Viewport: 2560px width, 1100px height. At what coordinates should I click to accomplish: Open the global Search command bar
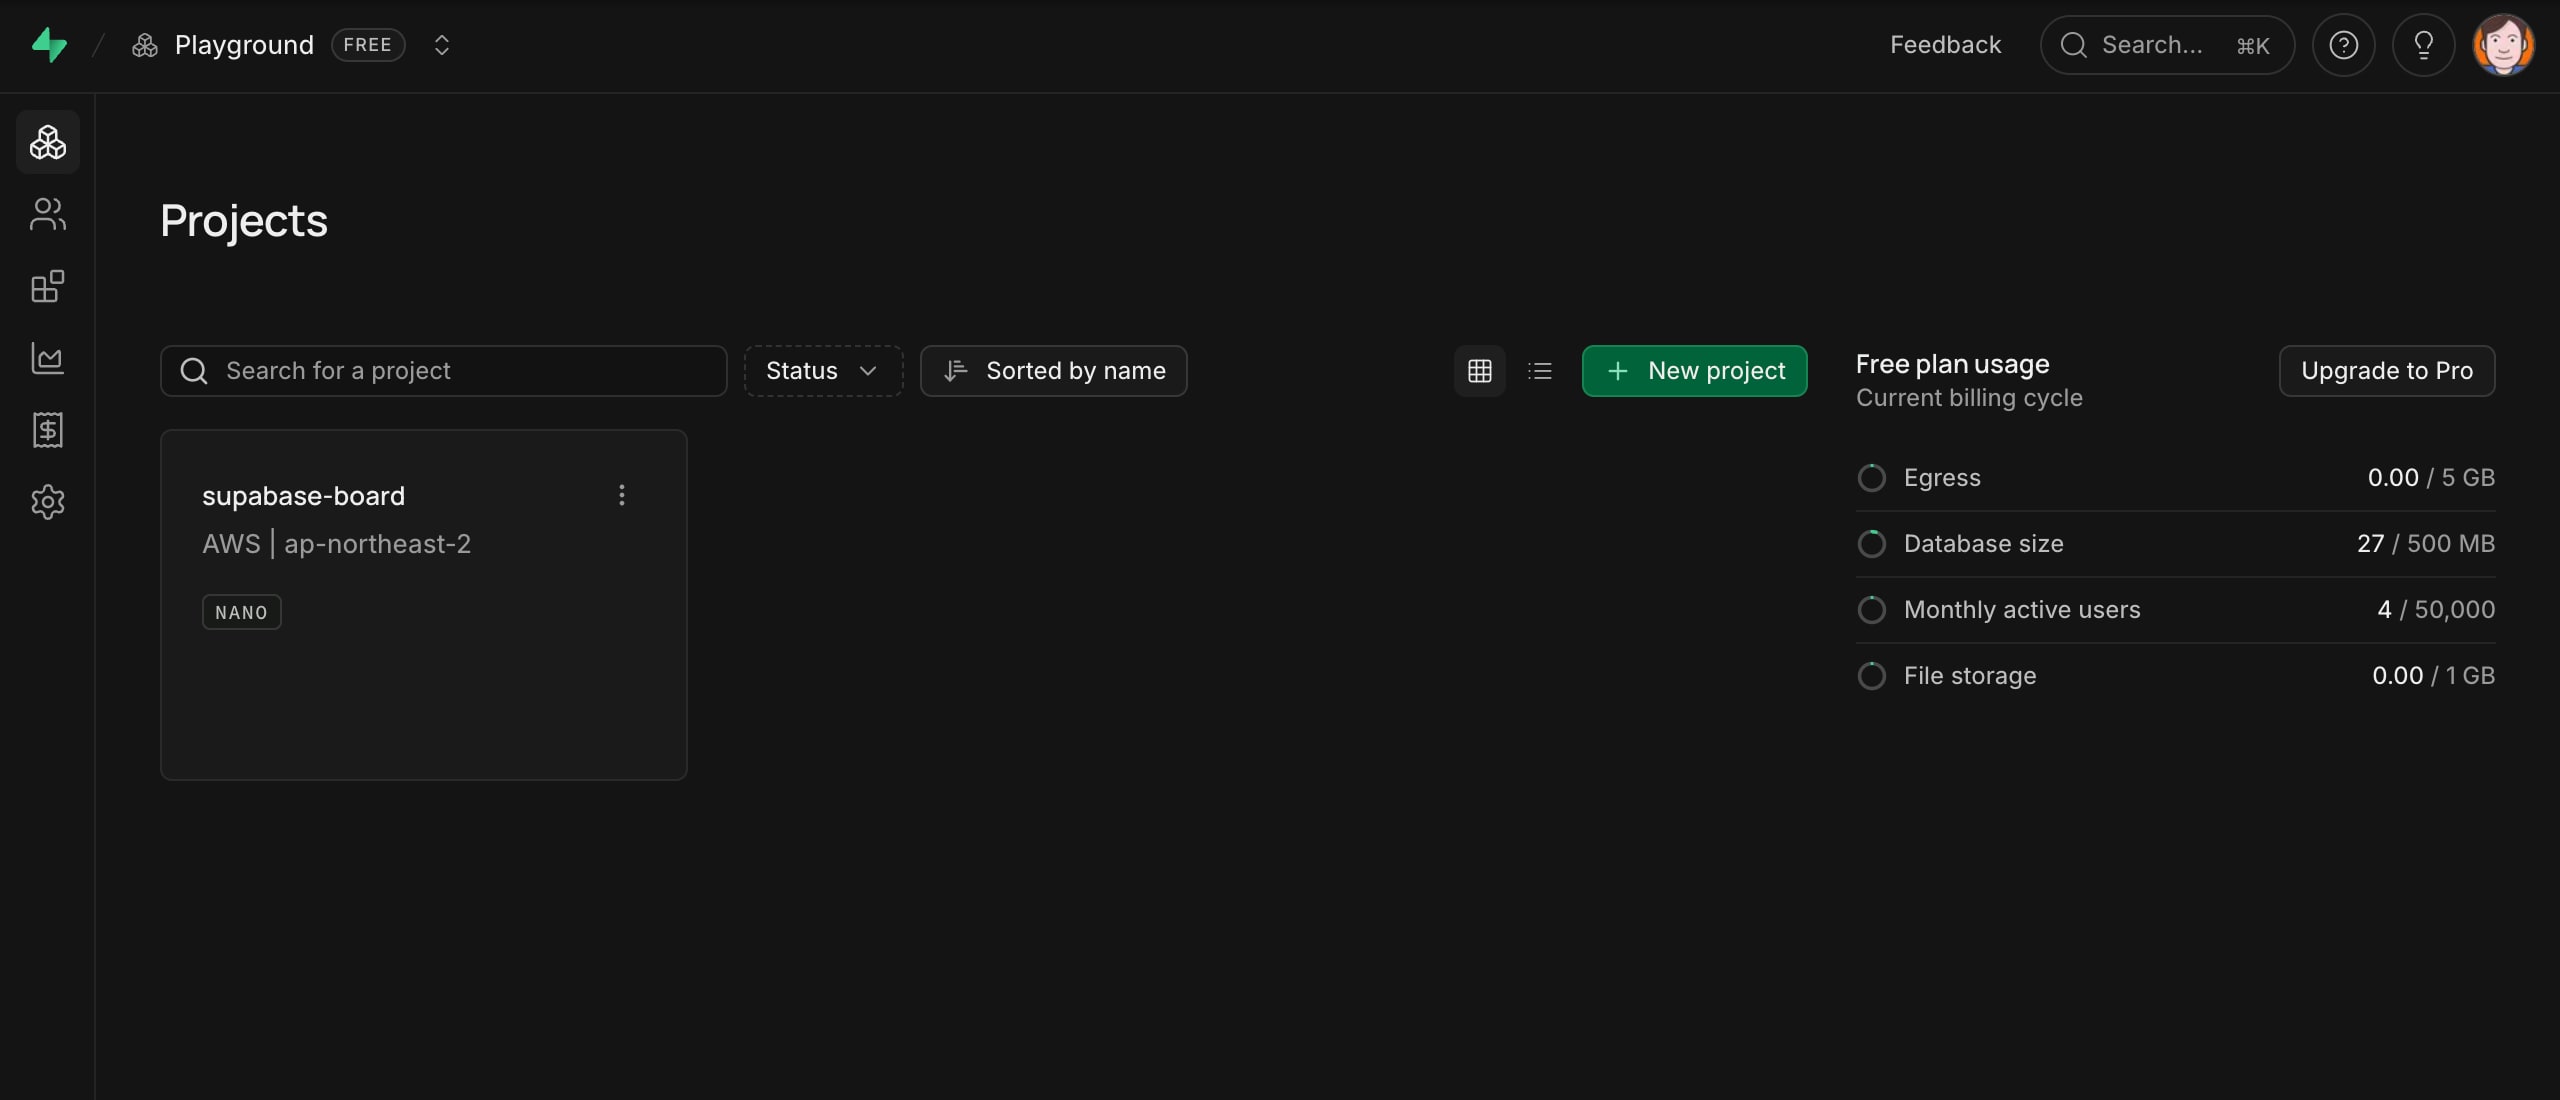pyautogui.click(x=2167, y=45)
